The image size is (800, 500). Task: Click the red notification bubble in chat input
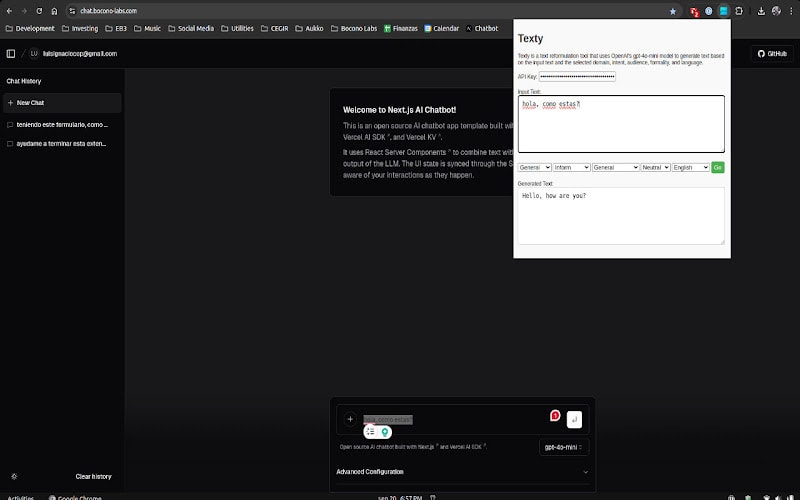coord(555,416)
